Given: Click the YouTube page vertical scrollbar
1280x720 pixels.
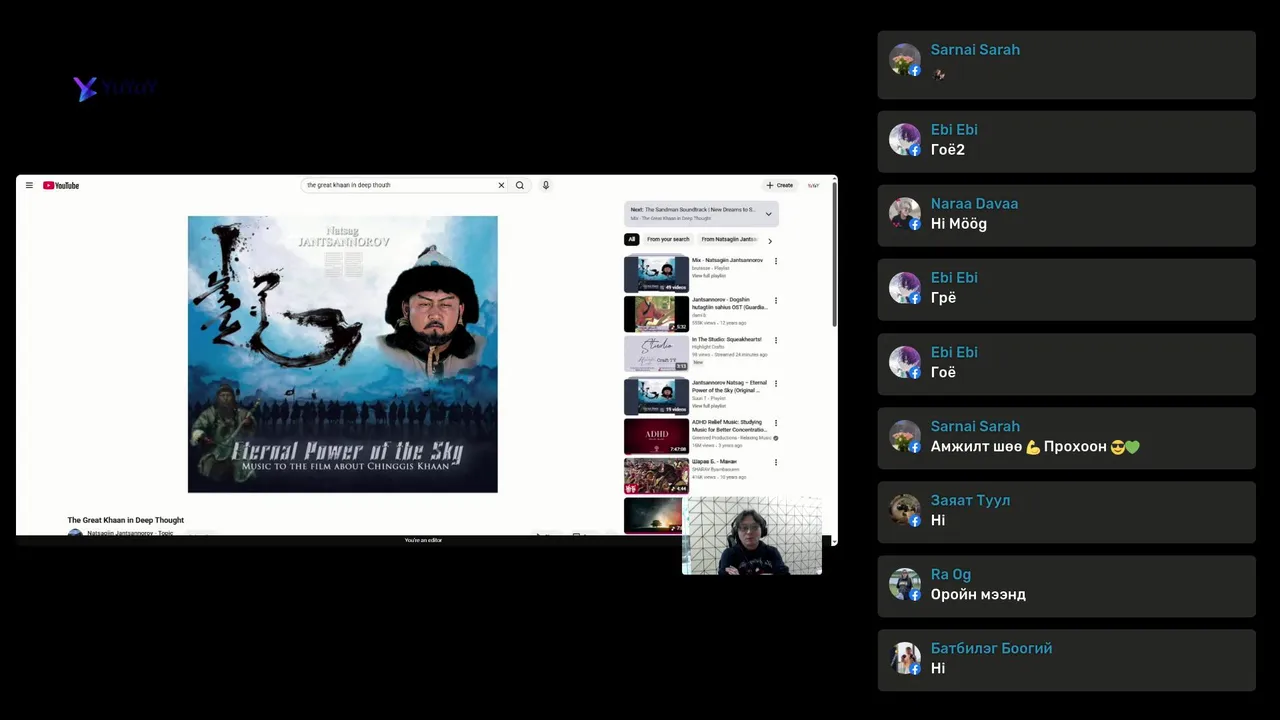Looking at the screenshot, I should pyautogui.click(x=834, y=255).
